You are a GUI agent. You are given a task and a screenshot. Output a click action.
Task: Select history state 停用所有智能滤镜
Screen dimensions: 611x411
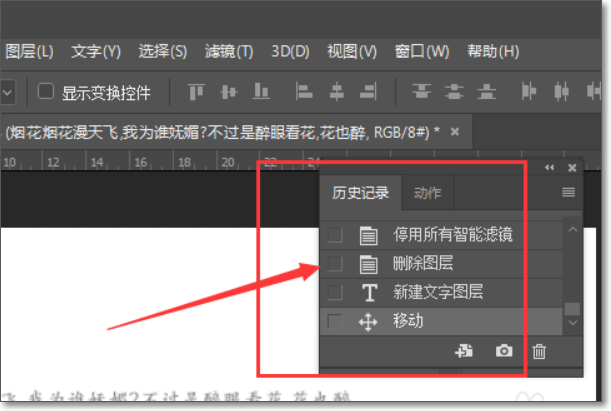[x=441, y=235]
